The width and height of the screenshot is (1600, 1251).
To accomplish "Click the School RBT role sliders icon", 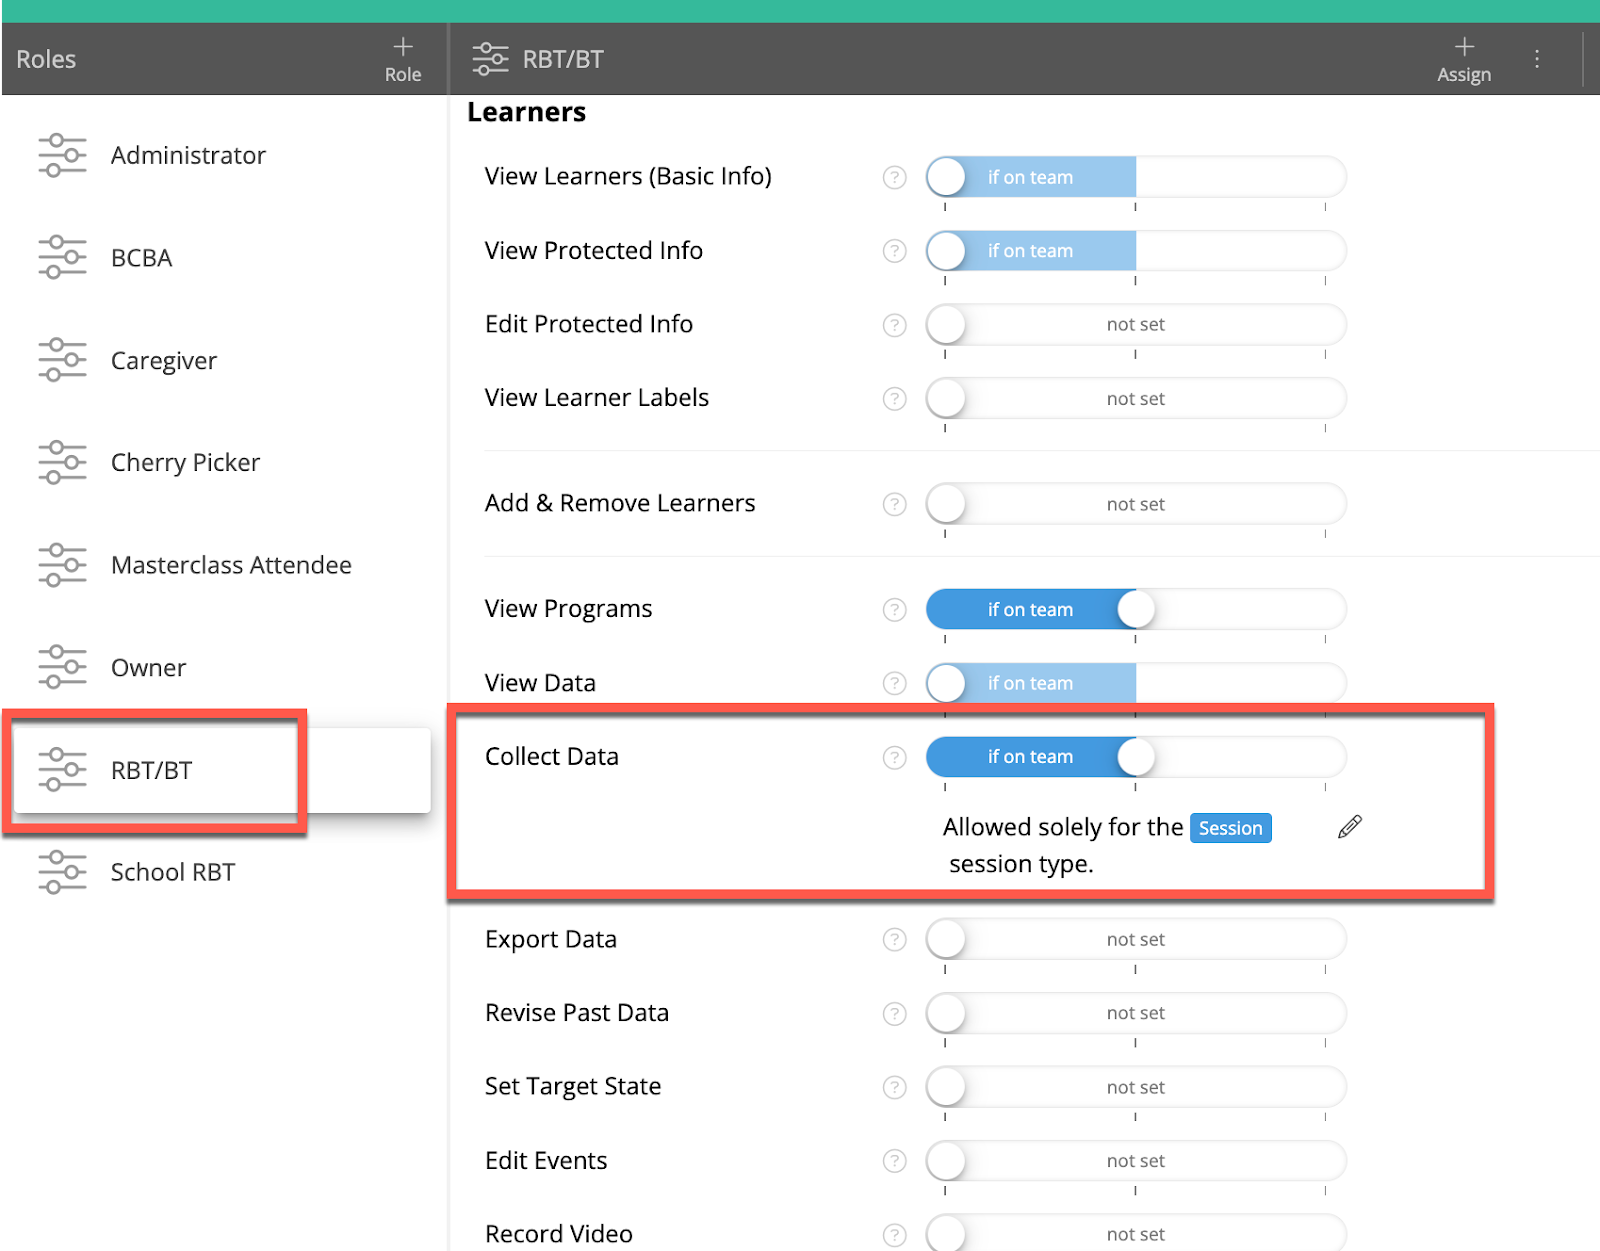I will click(x=63, y=871).
